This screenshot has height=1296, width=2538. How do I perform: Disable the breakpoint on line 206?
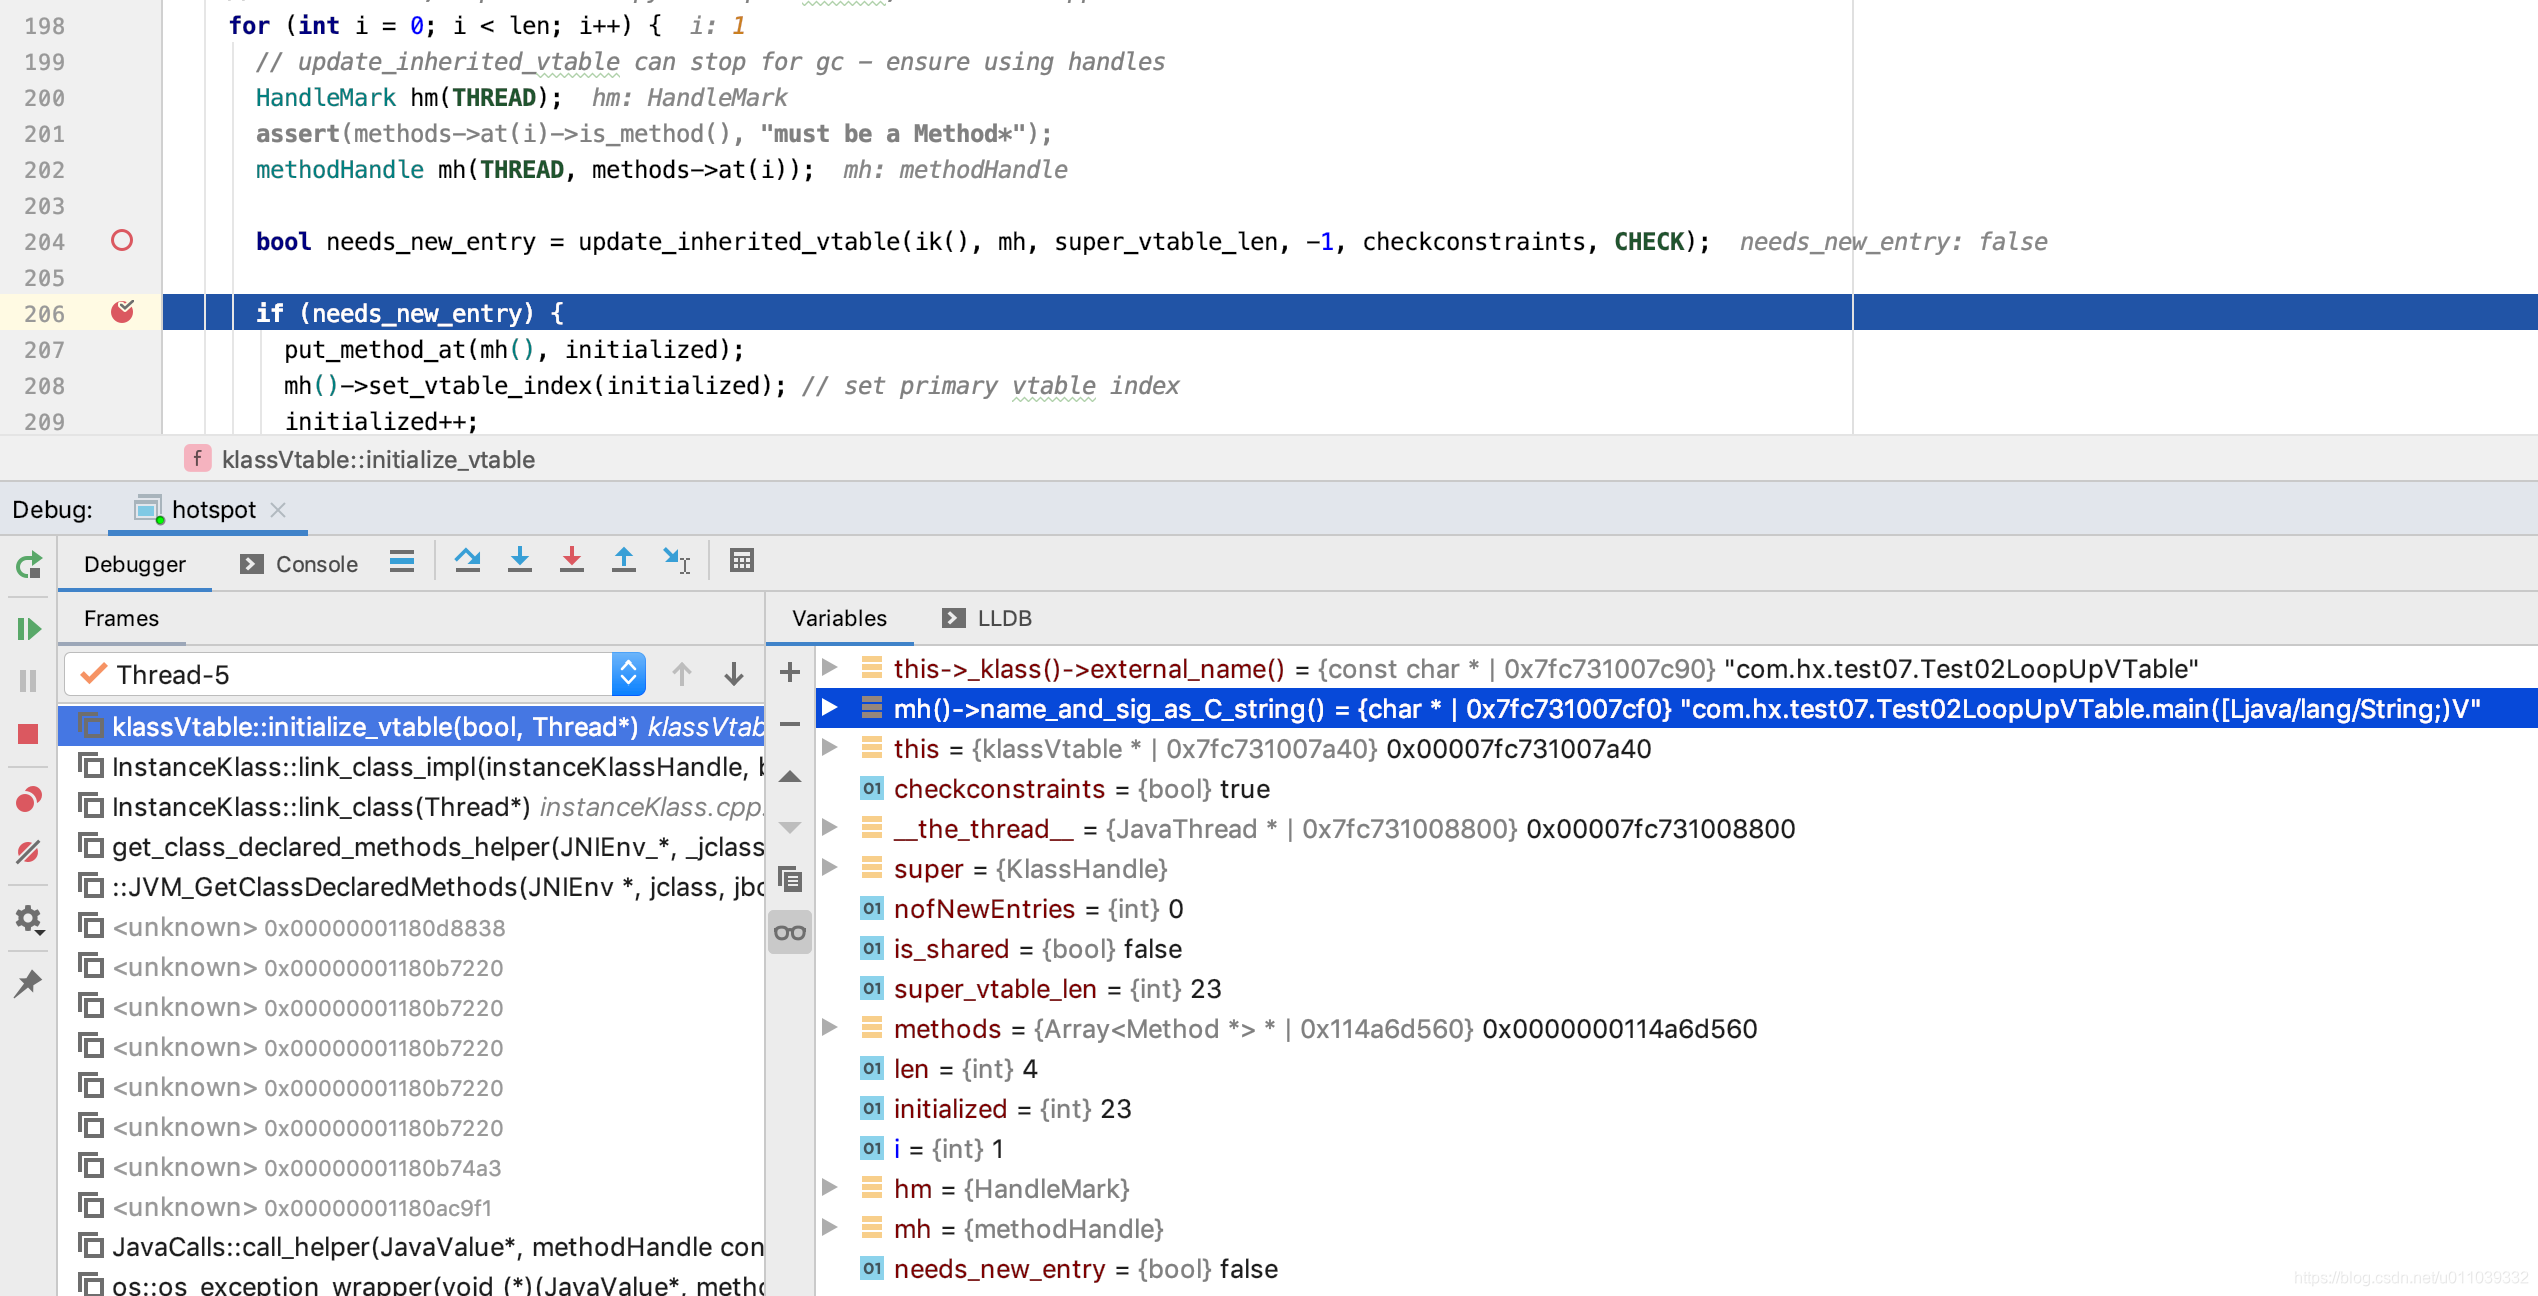122,312
